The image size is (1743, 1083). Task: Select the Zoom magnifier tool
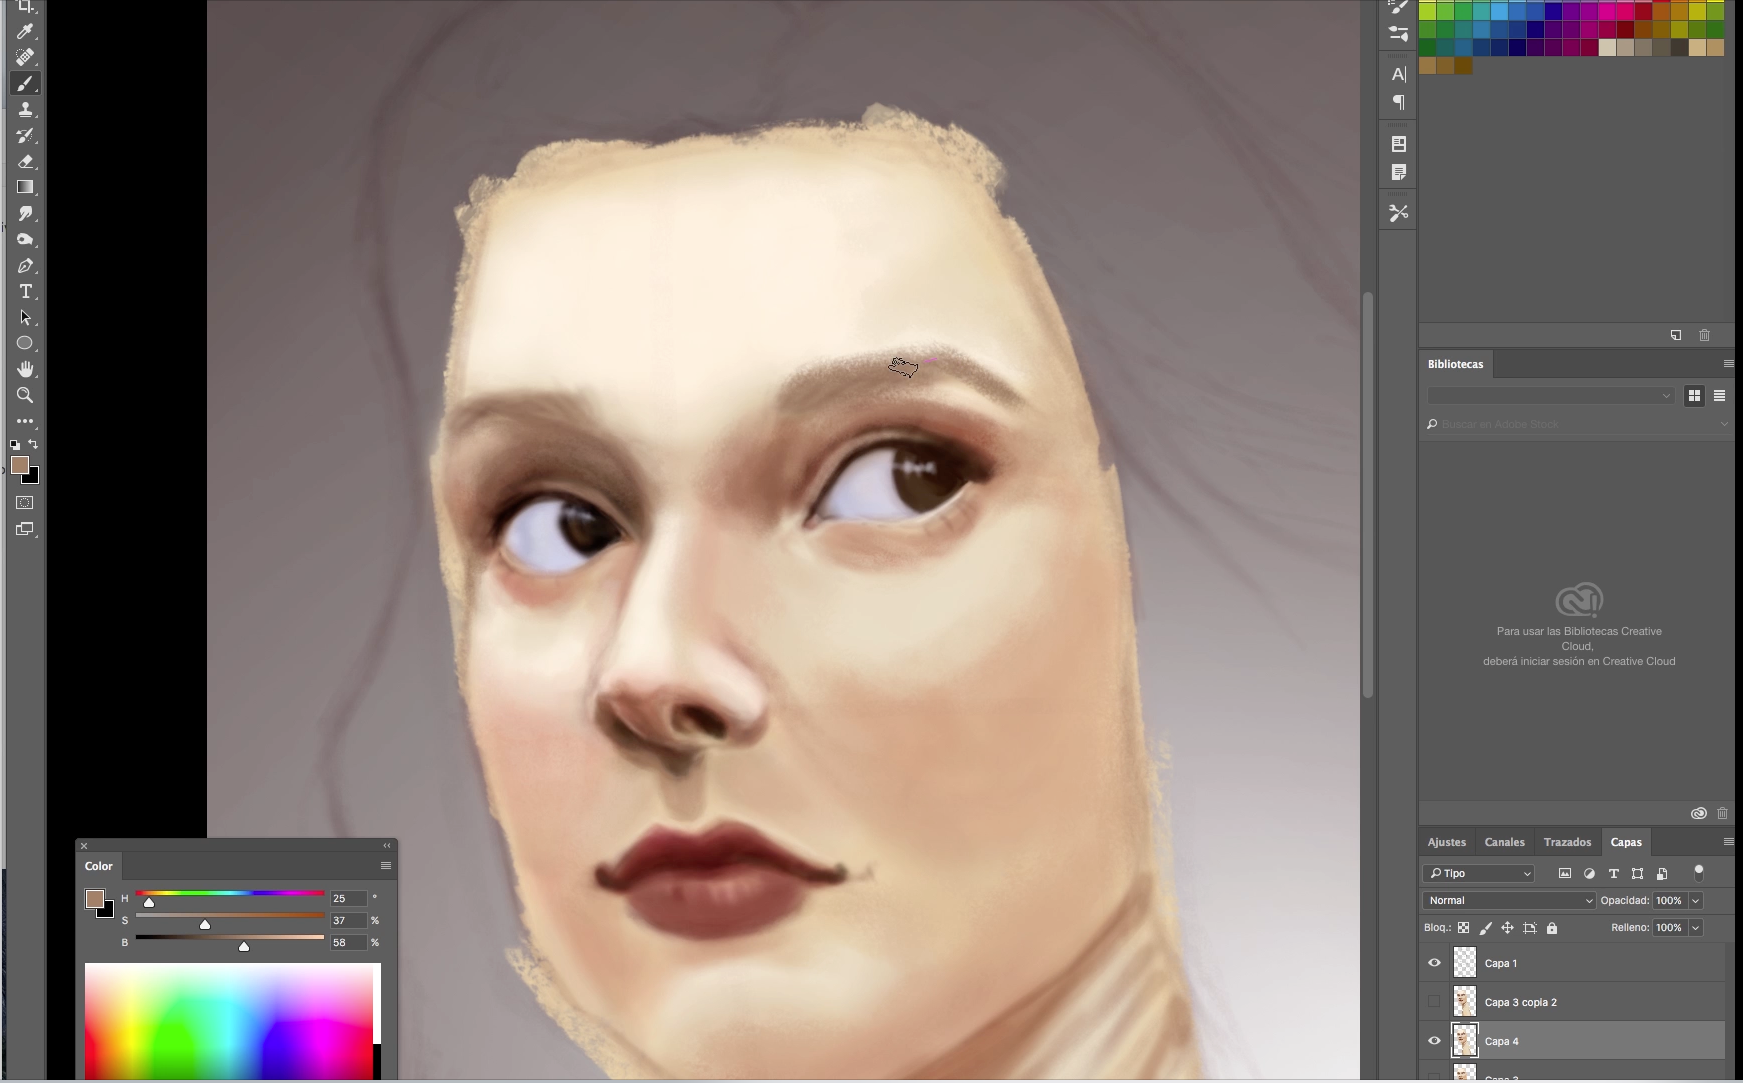tap(25, 395)
